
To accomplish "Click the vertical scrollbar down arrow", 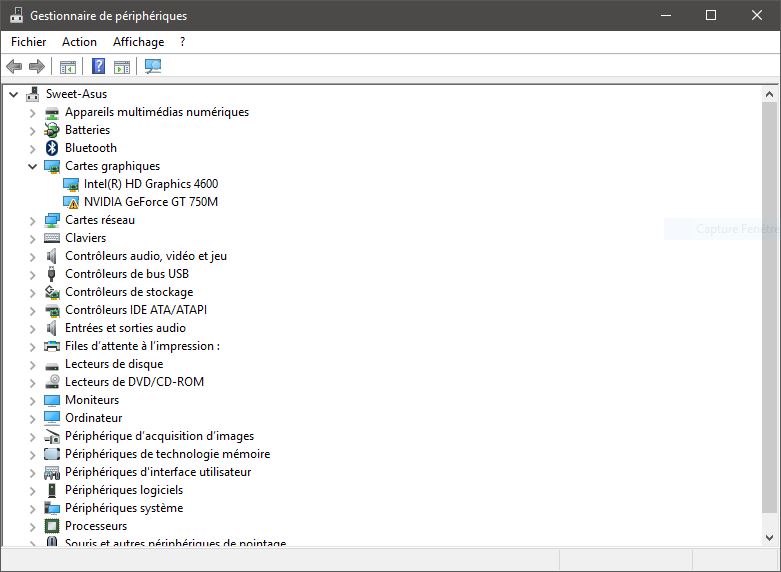I will (769, 537).
